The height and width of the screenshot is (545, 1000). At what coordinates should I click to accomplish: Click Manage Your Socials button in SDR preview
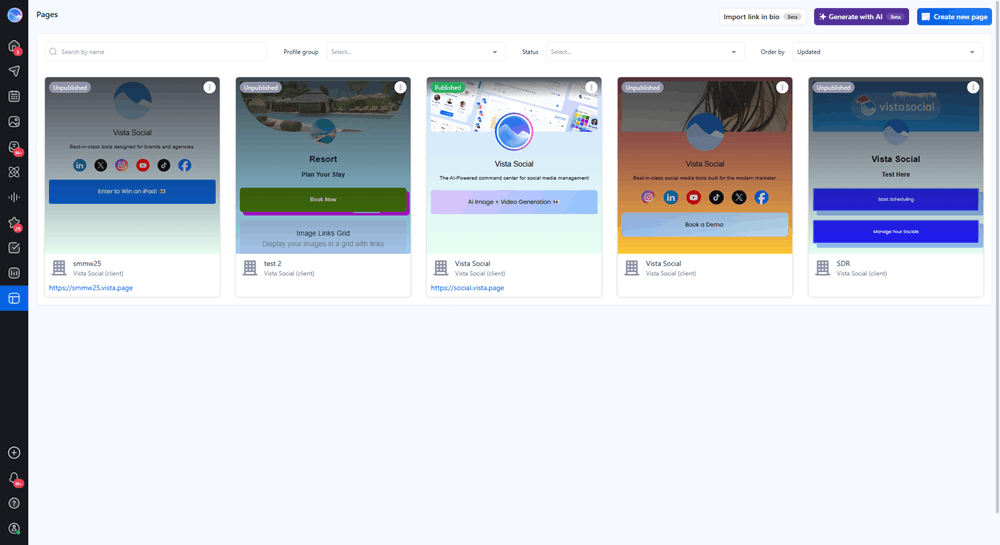pos(895,231)
